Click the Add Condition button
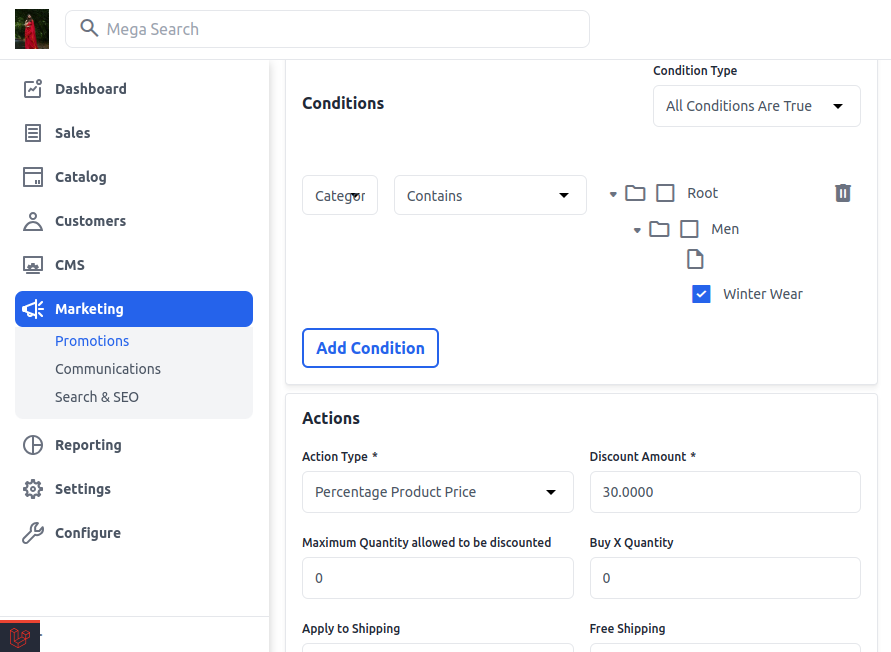This screenshot has width=891, height=652. 370,348
